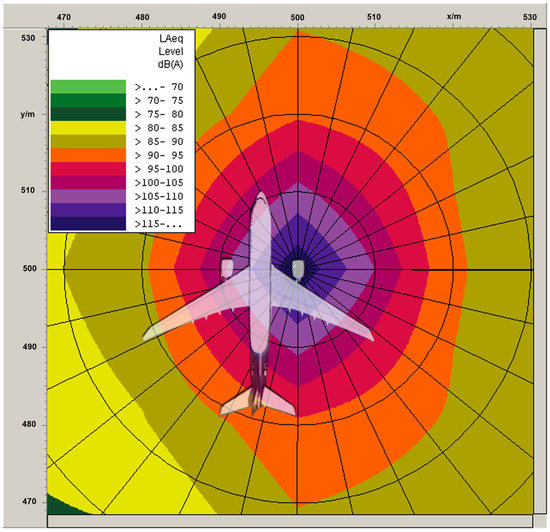The height and width of the screenshot is (532, 550).
Task: Select the dark navy above-115 legend swatch
Action: (88, 223)
